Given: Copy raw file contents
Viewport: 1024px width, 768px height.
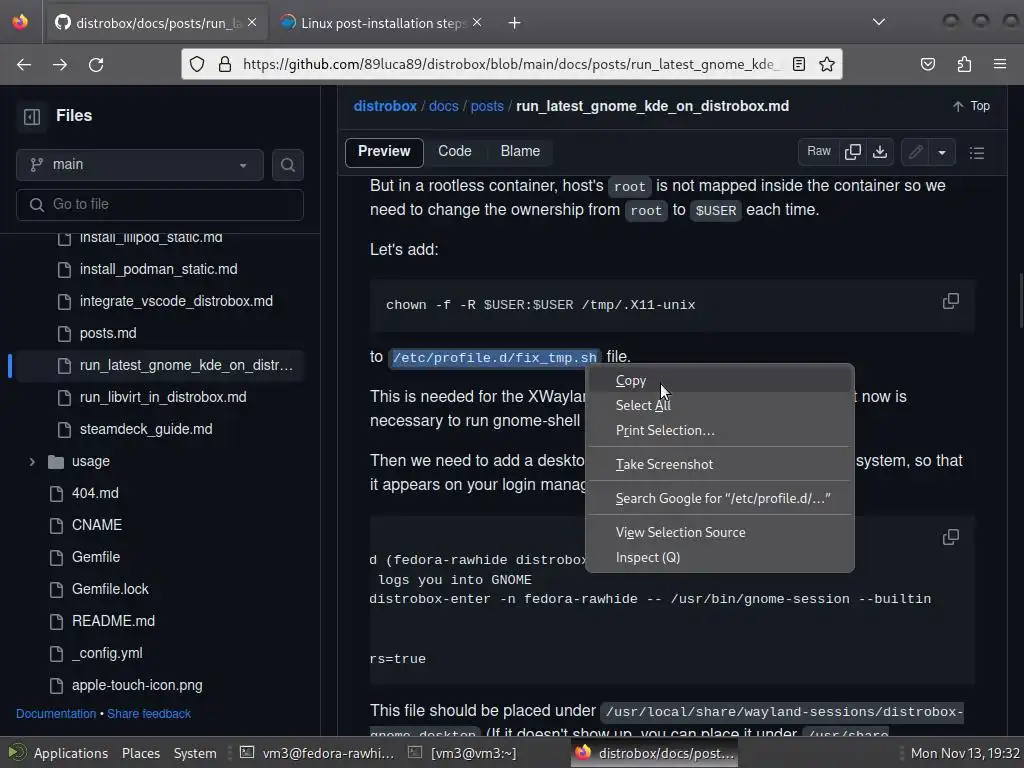Looking at the screenshot, I should click(853, 152).
